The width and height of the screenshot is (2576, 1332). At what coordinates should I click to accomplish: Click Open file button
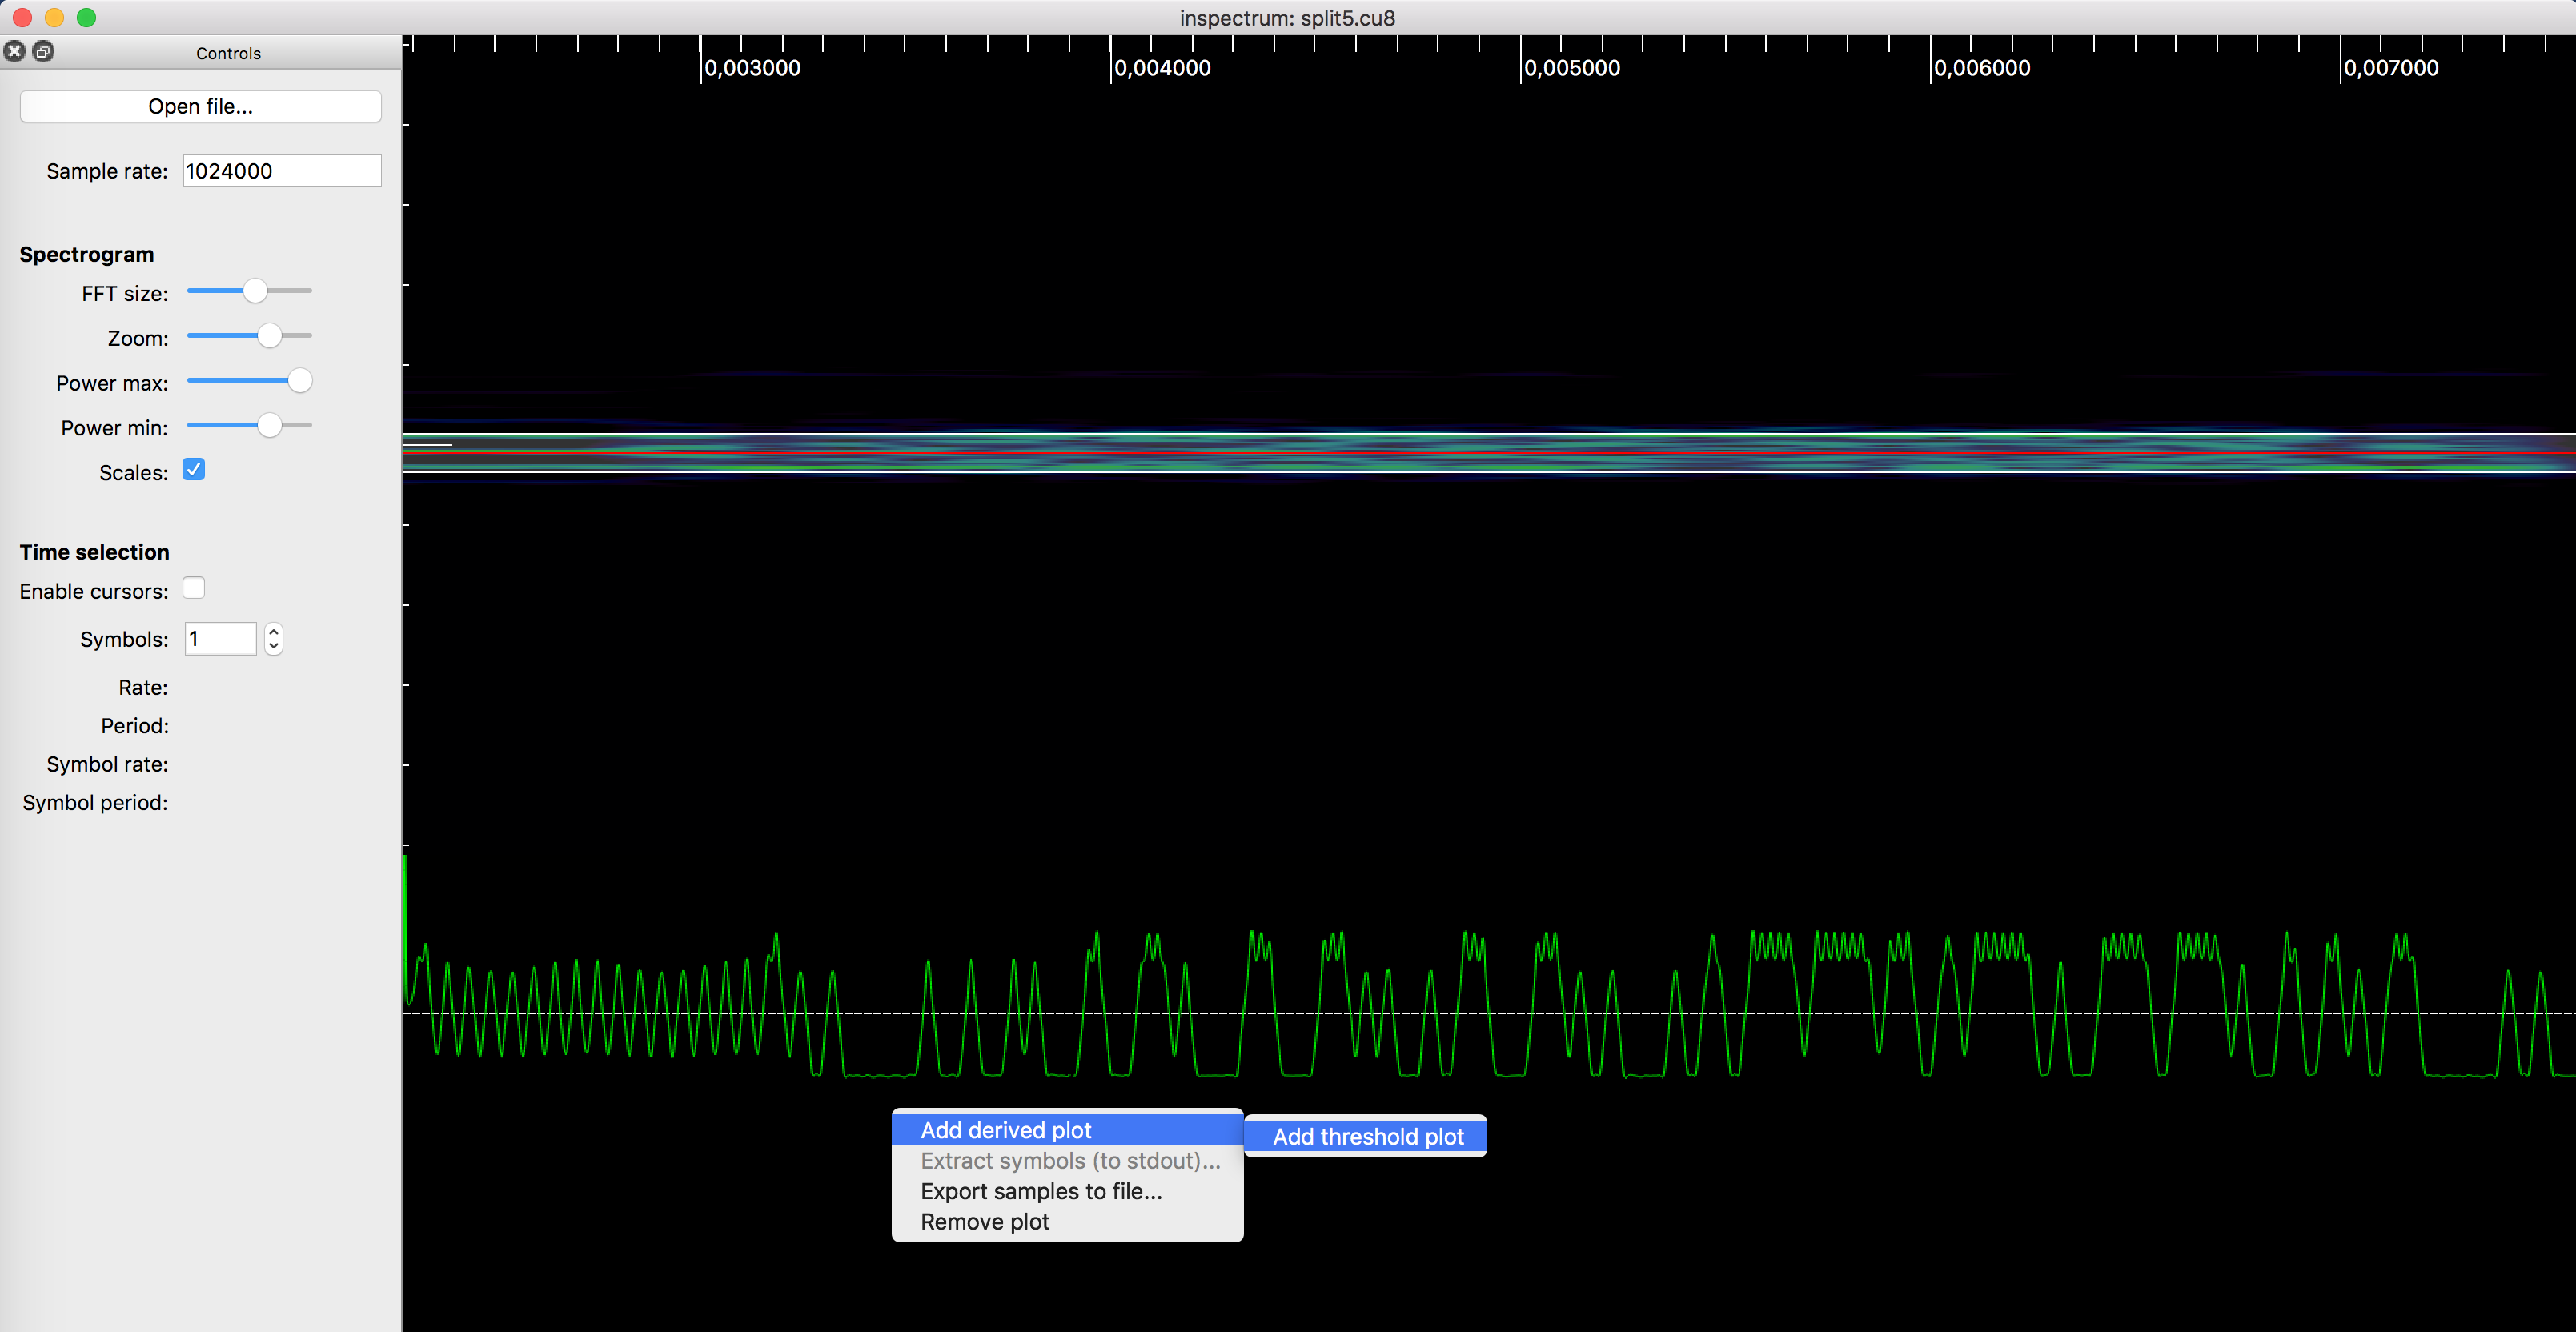[x=199, y=106]
